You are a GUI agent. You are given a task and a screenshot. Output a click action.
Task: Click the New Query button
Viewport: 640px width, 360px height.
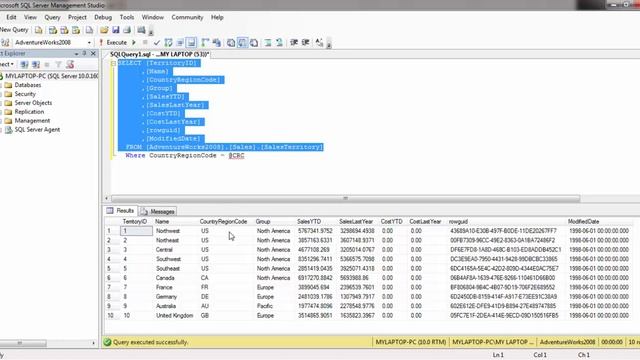14,30
